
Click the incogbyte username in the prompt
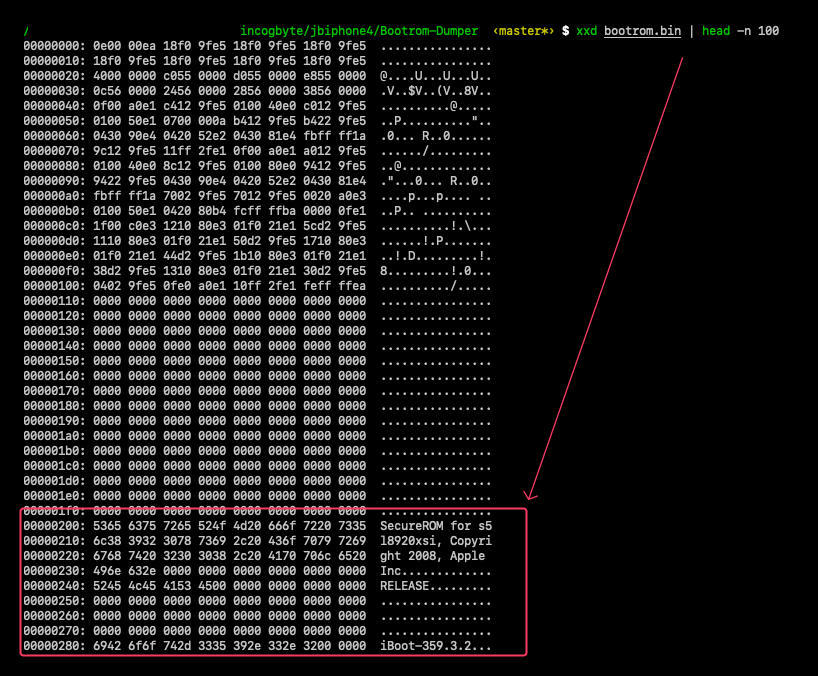pyautogui.click(x=270, y=30)
